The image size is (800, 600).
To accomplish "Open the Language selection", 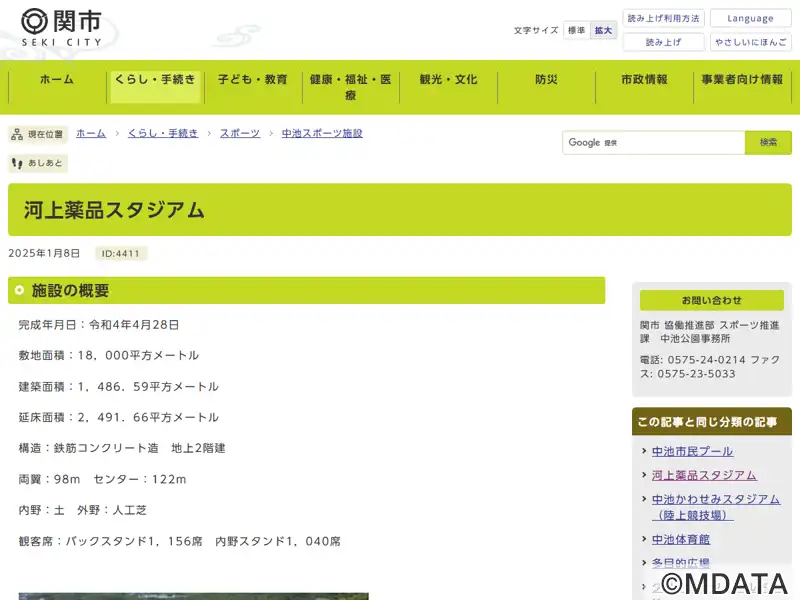I will (750, 18).
